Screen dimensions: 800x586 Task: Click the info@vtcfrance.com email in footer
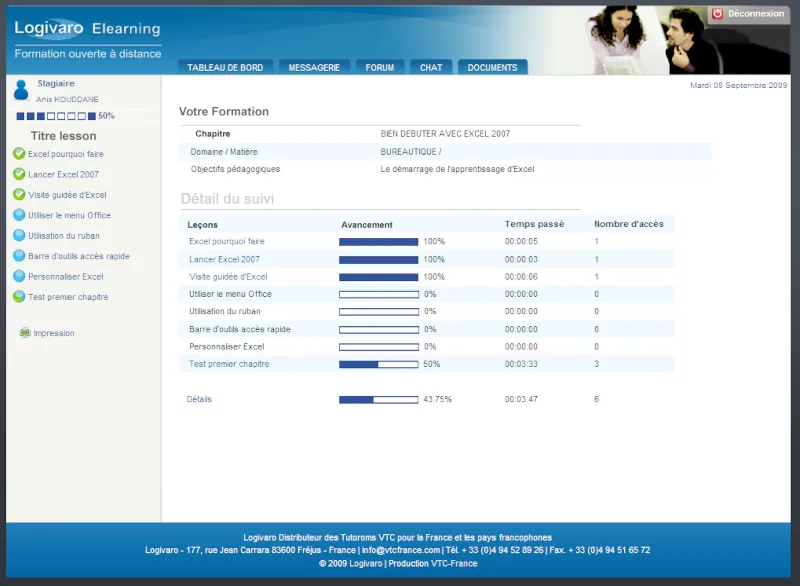(400, 550)
